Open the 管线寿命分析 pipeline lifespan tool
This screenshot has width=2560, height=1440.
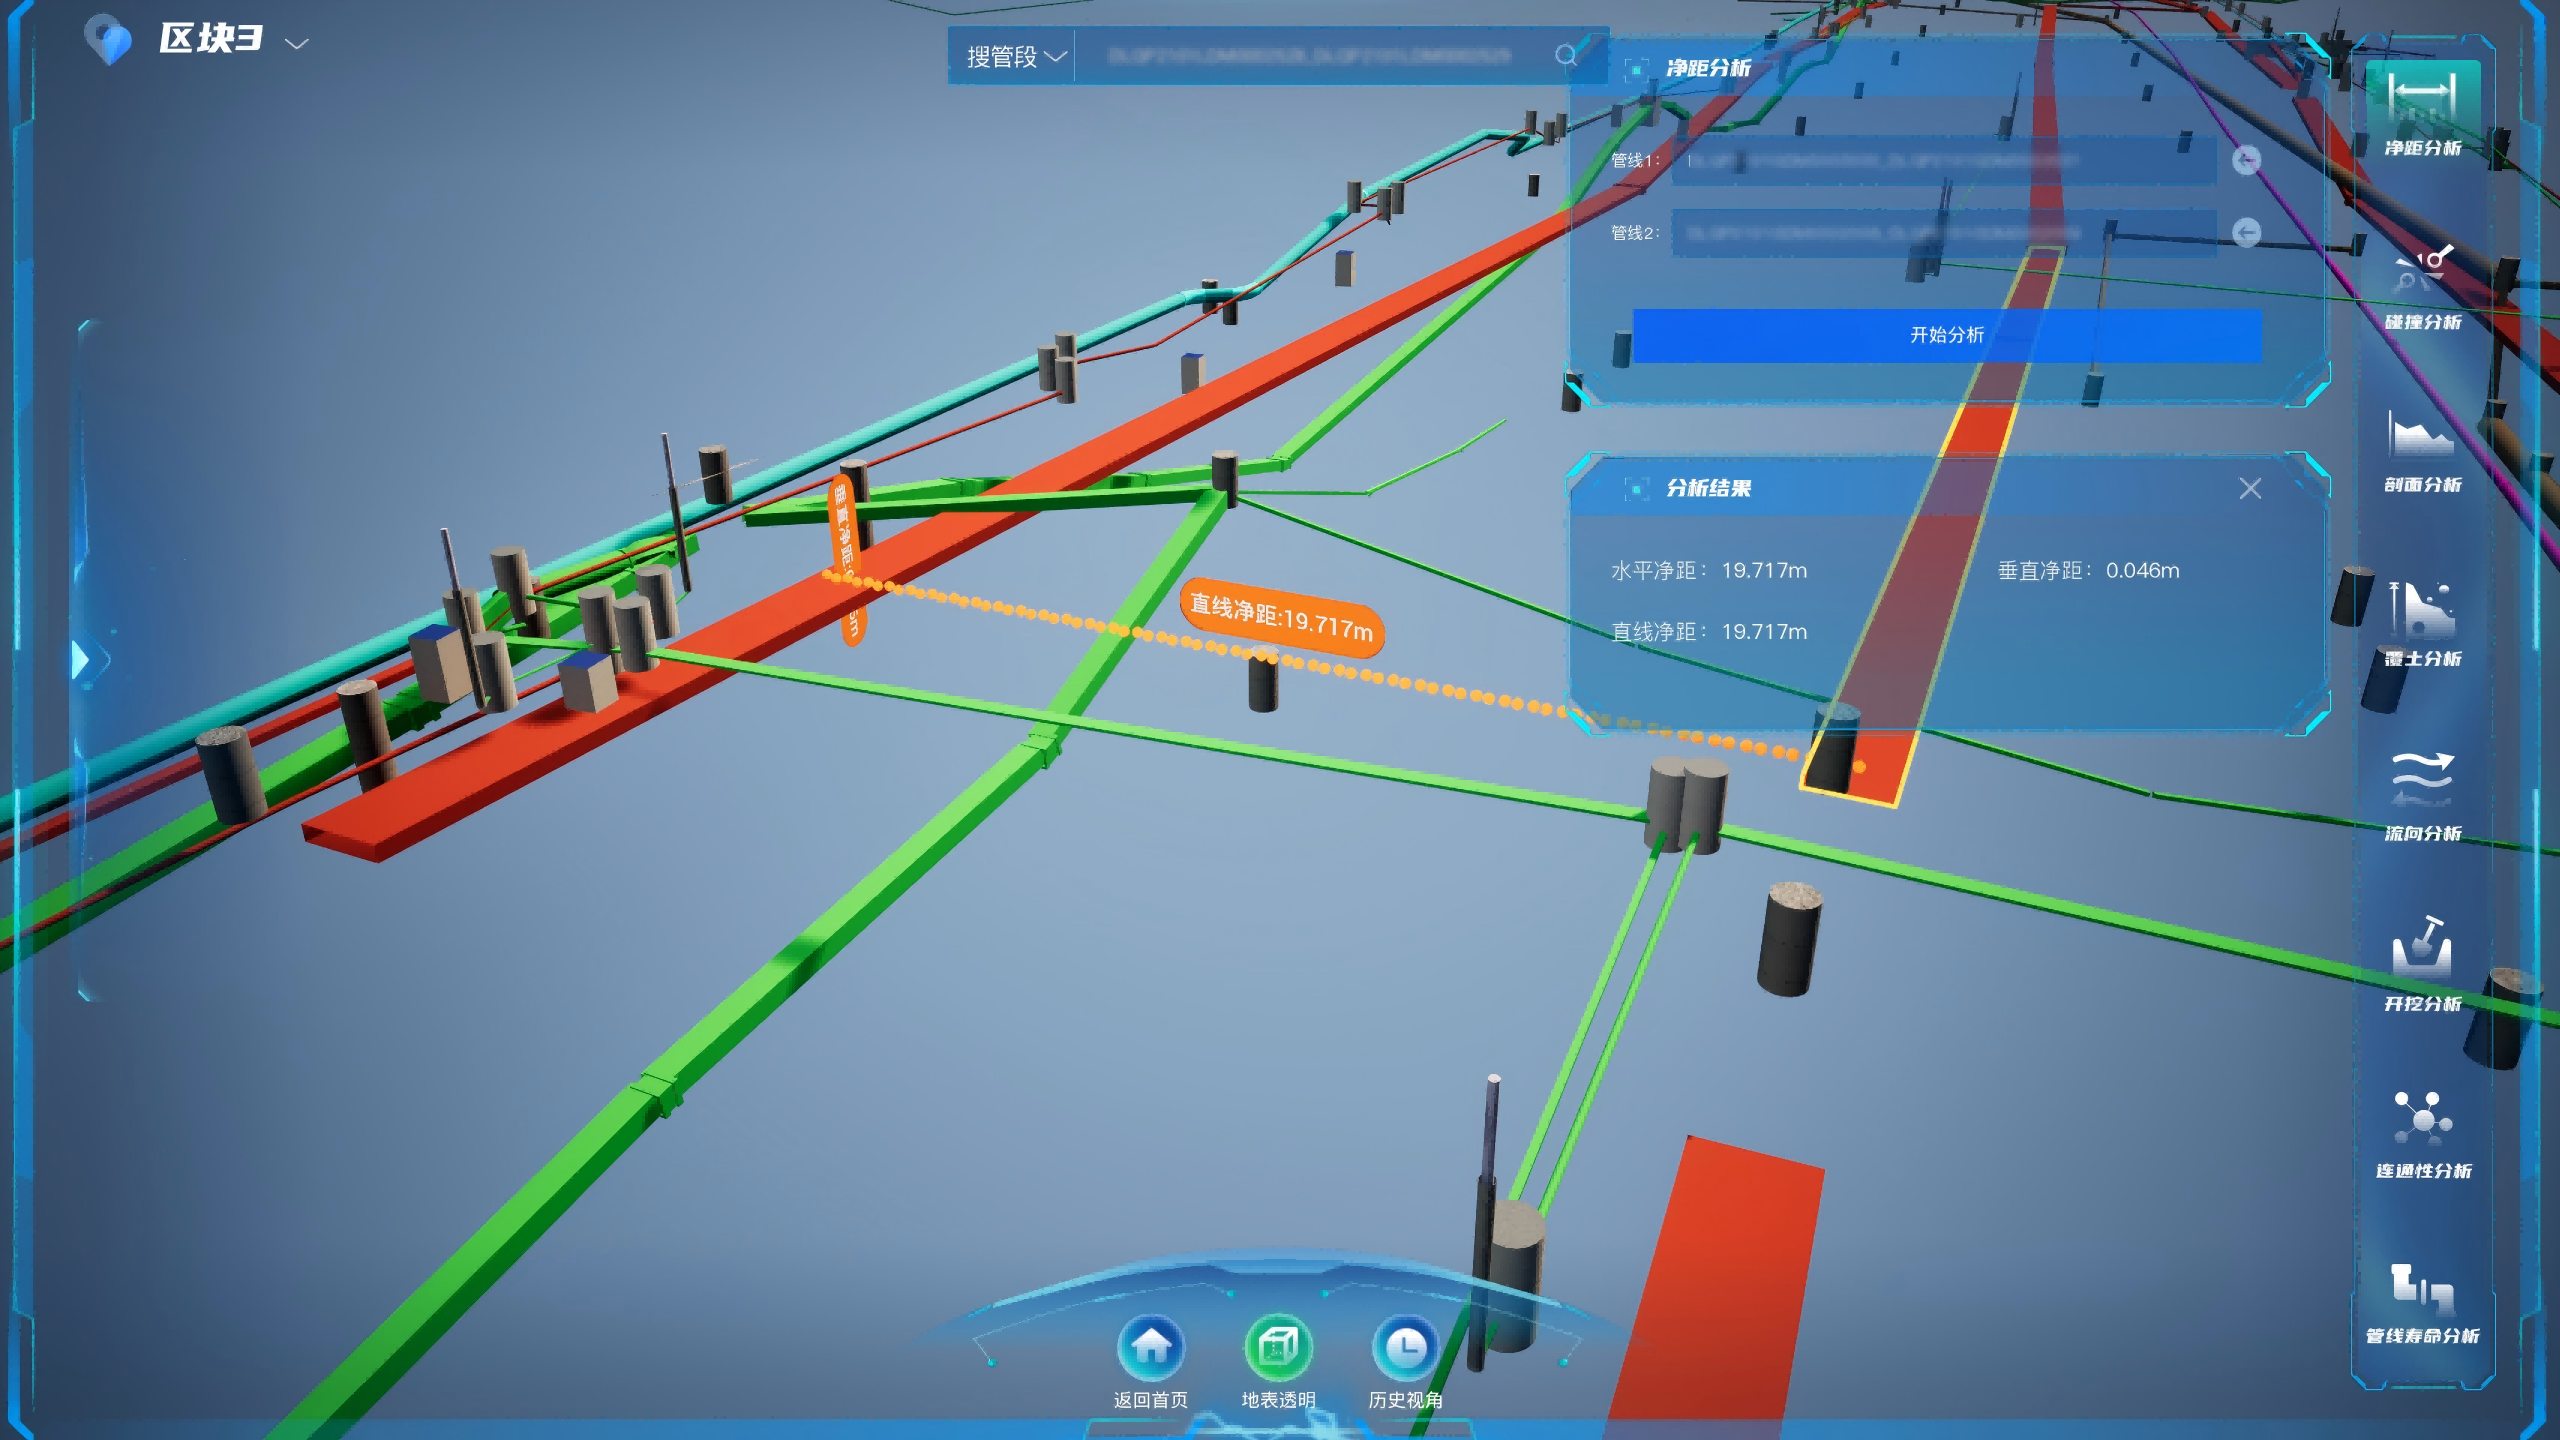[2422, 1292]
